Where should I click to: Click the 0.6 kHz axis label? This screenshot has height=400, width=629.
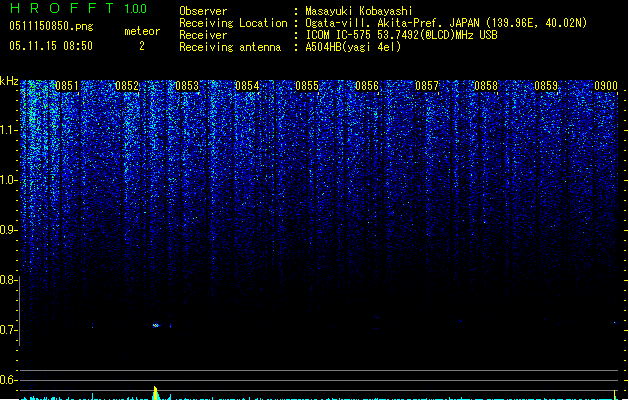click(8, 380)
